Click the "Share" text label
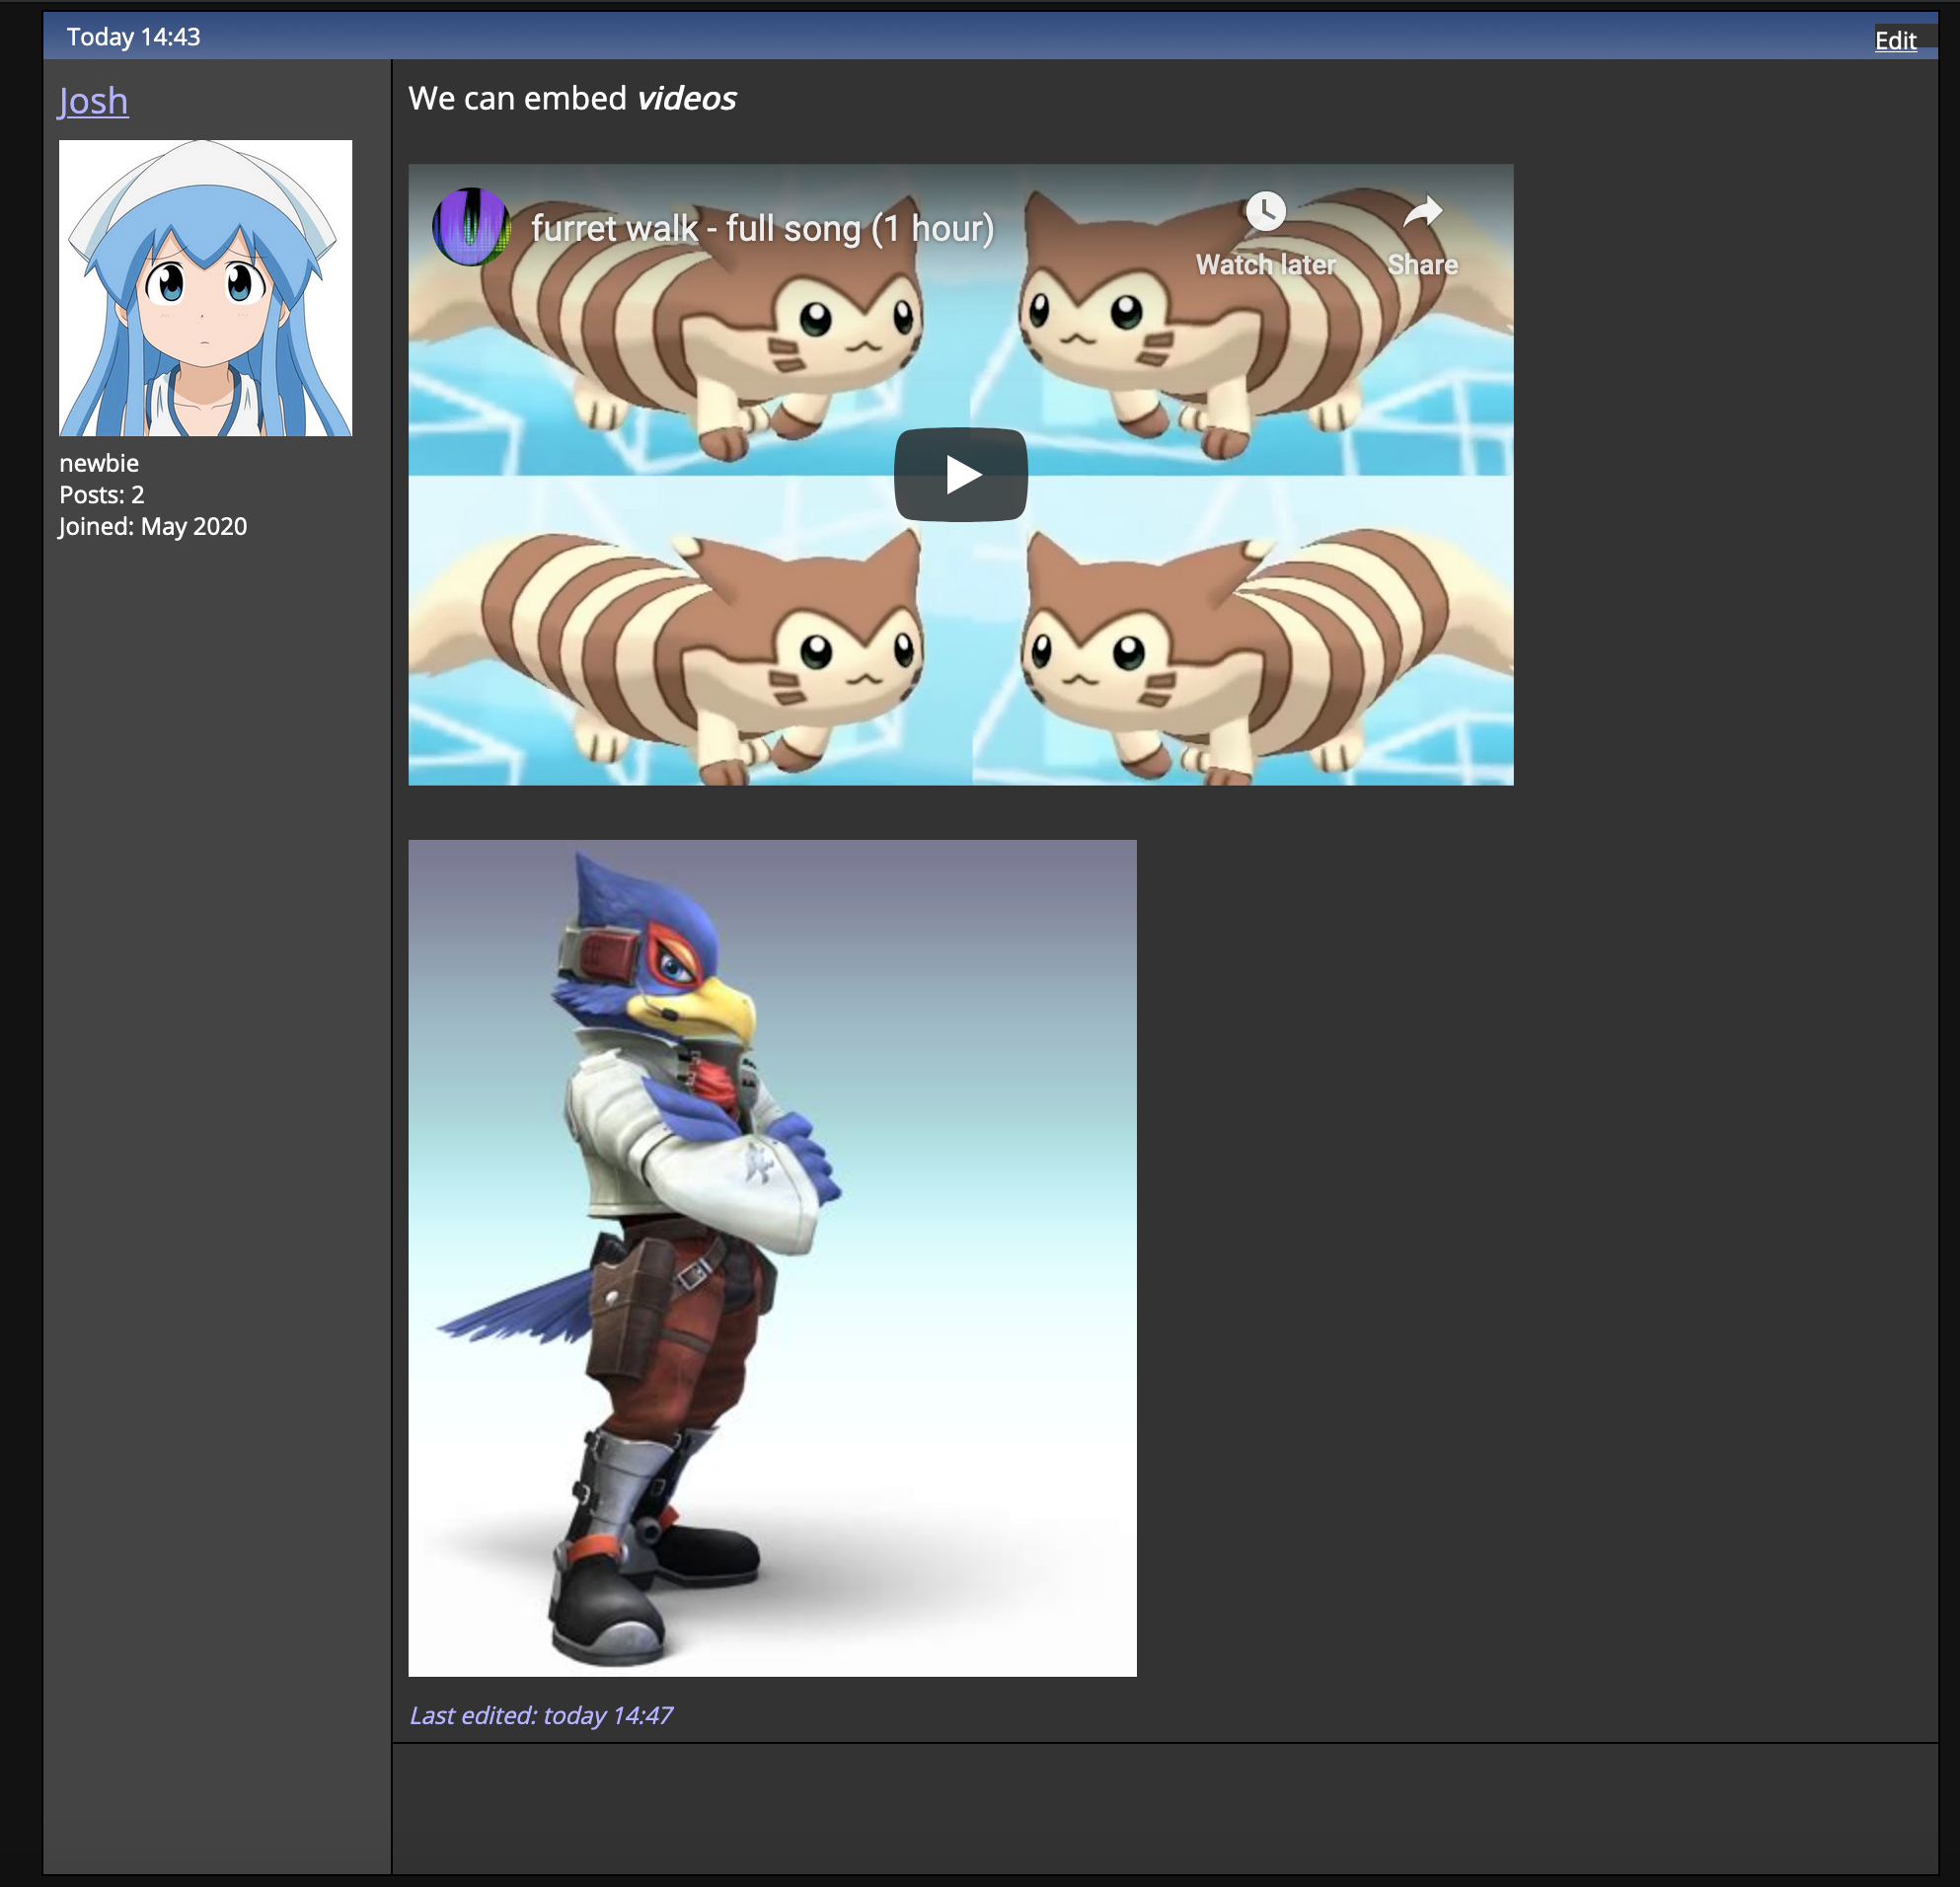This screenshot has width=1960, height=1887. pos(1421,264)
